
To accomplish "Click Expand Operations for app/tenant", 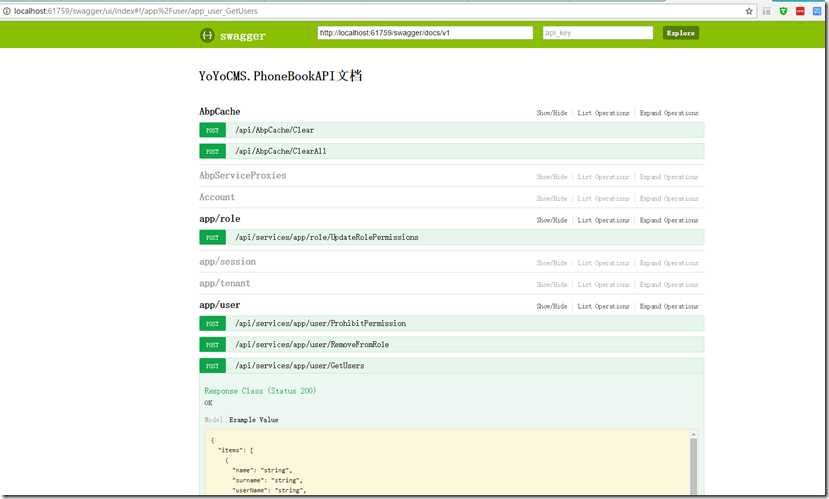I will pos(669,285).
